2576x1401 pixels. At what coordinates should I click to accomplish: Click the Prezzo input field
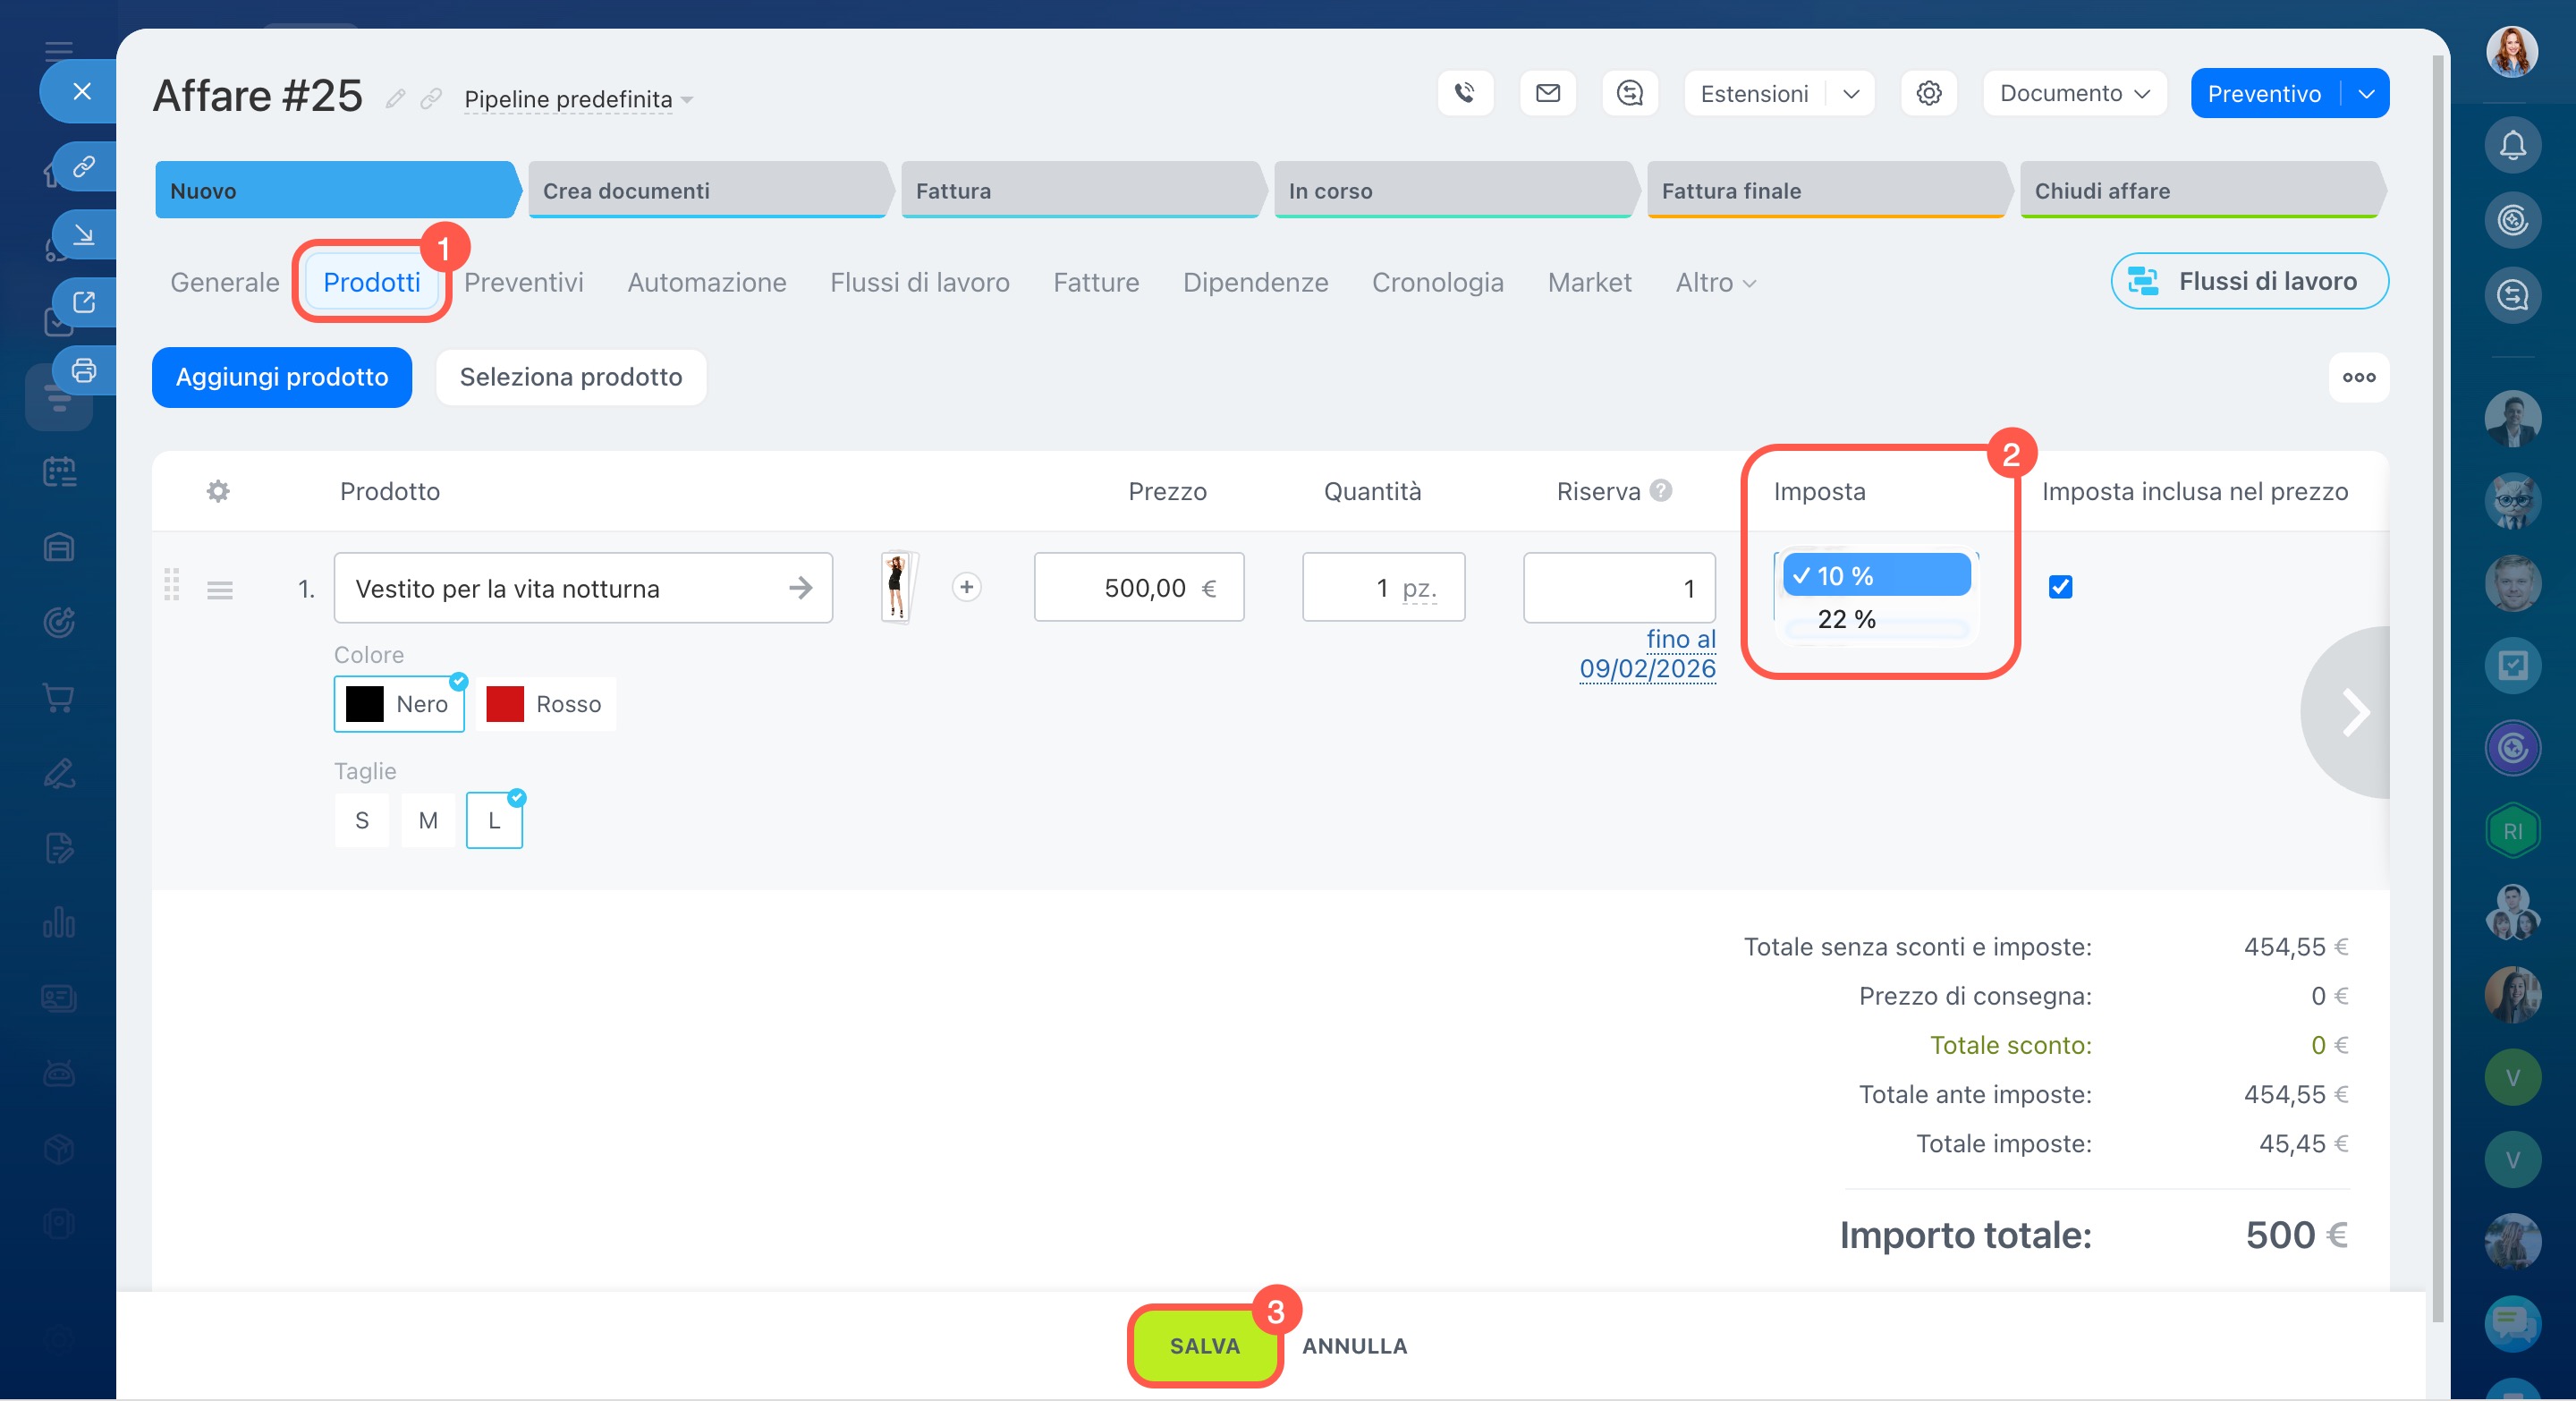pos(1138,588)
